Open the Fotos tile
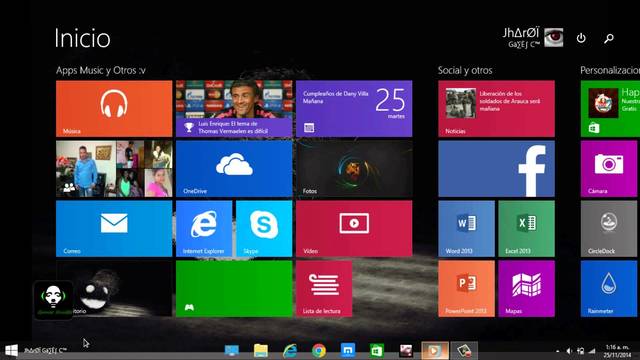Image resolution: width=640 pixels, height=360 pixels. [354, 169]
